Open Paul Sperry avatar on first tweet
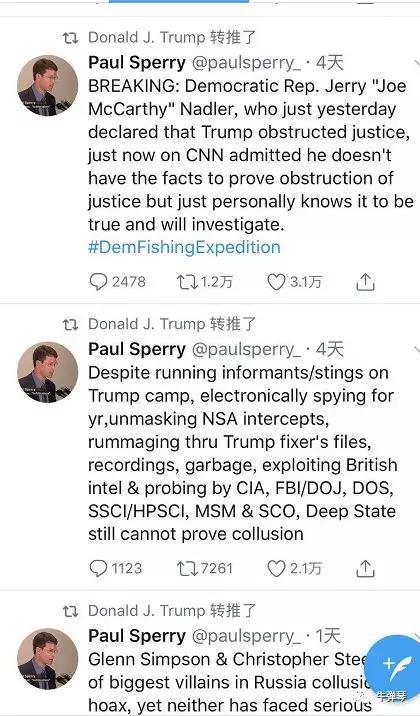The height and width of the screenshot is (716, 420). (47, 85)
